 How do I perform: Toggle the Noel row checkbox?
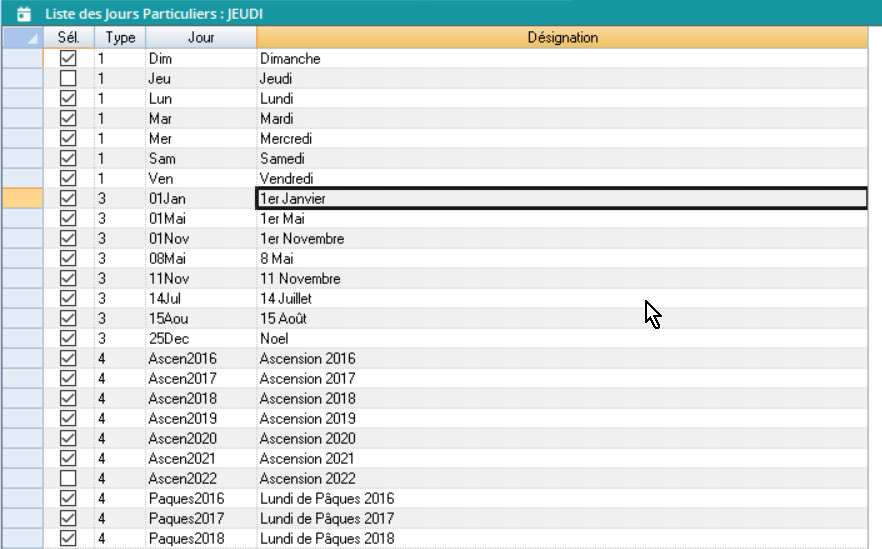pos(68,339)
